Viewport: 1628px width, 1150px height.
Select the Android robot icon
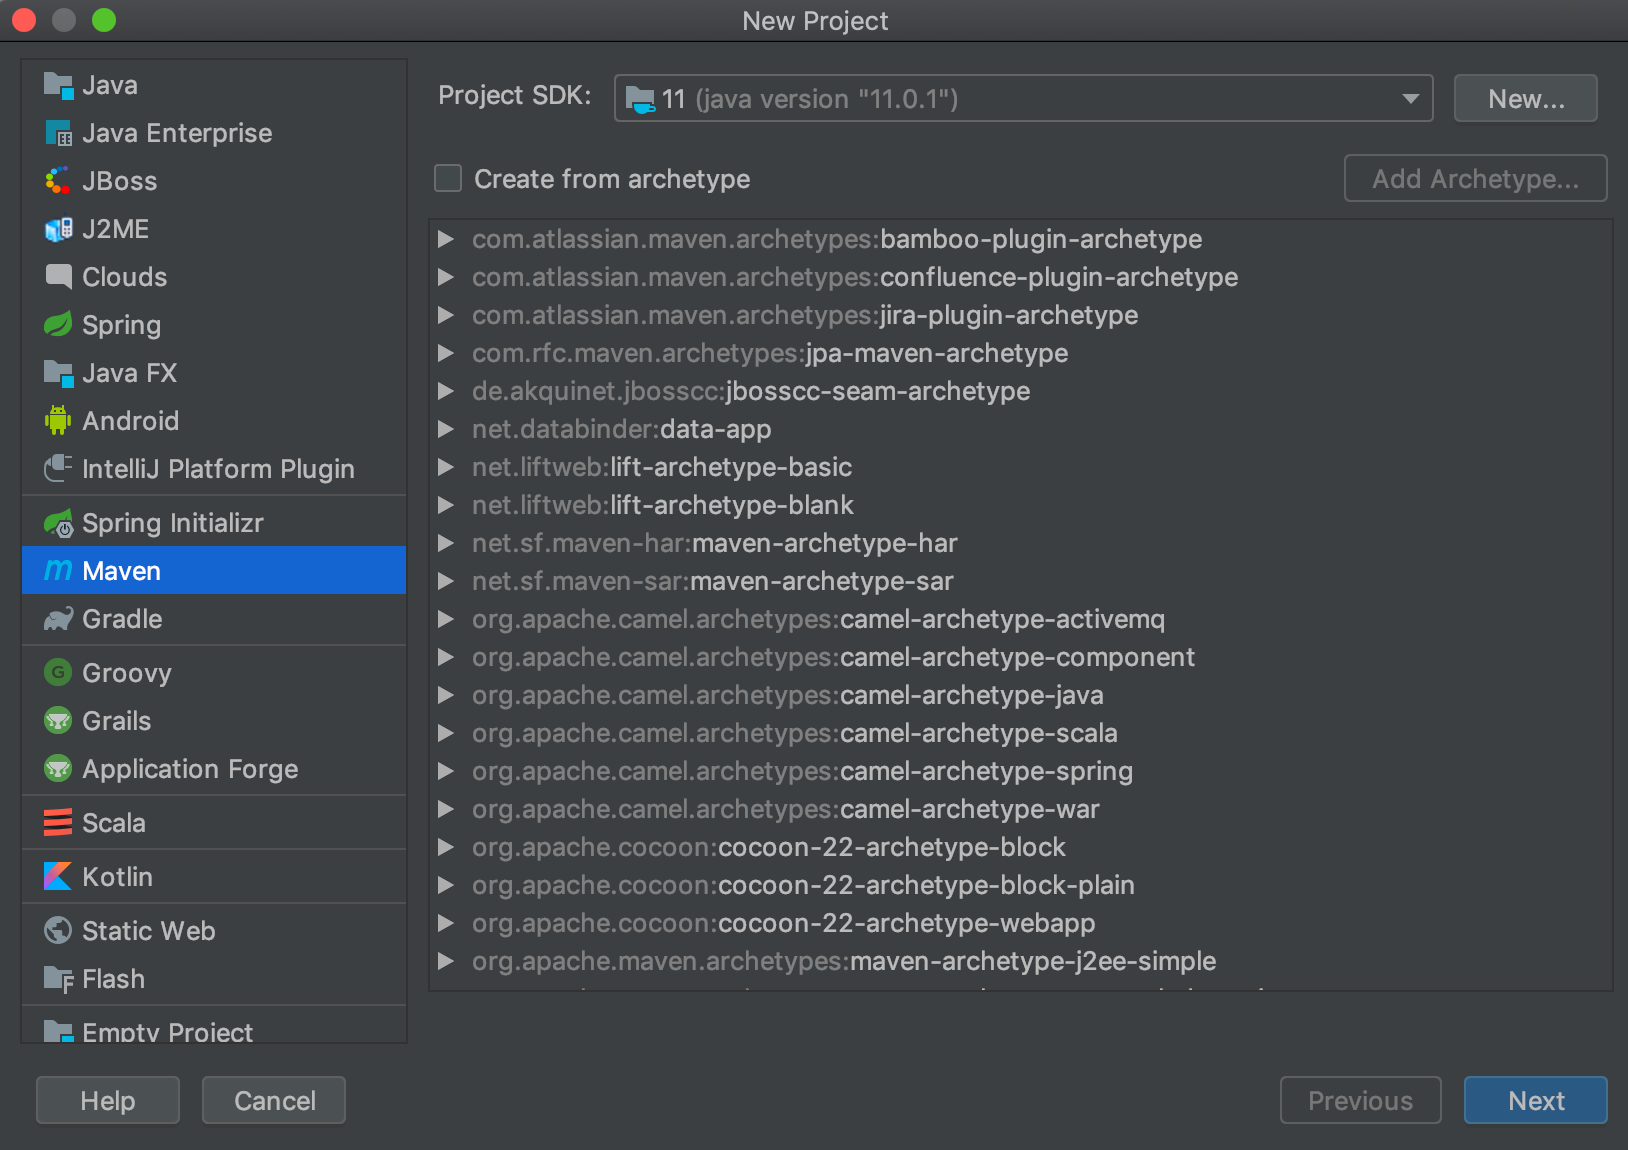point(58,420)
